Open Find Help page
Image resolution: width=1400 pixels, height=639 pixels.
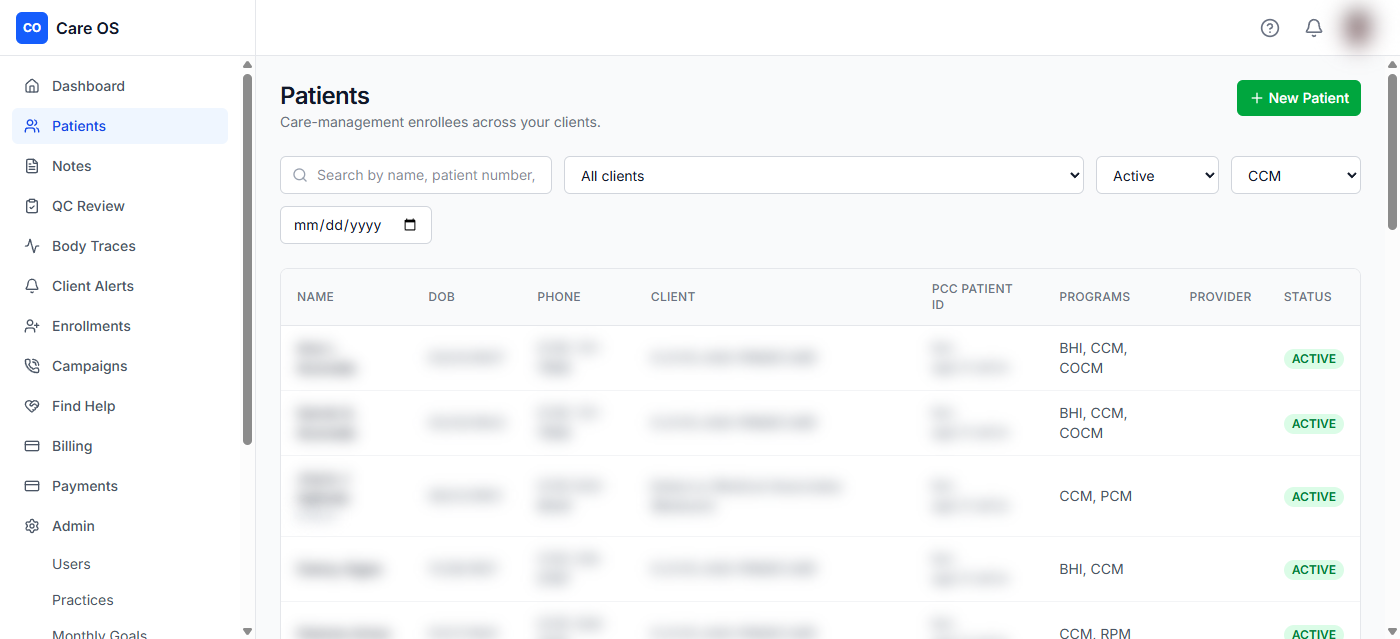click(120, 406)
